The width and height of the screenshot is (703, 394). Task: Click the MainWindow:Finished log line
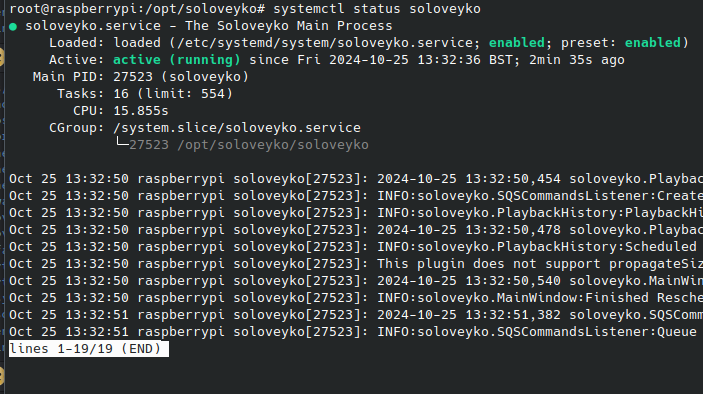click(356, 298)
